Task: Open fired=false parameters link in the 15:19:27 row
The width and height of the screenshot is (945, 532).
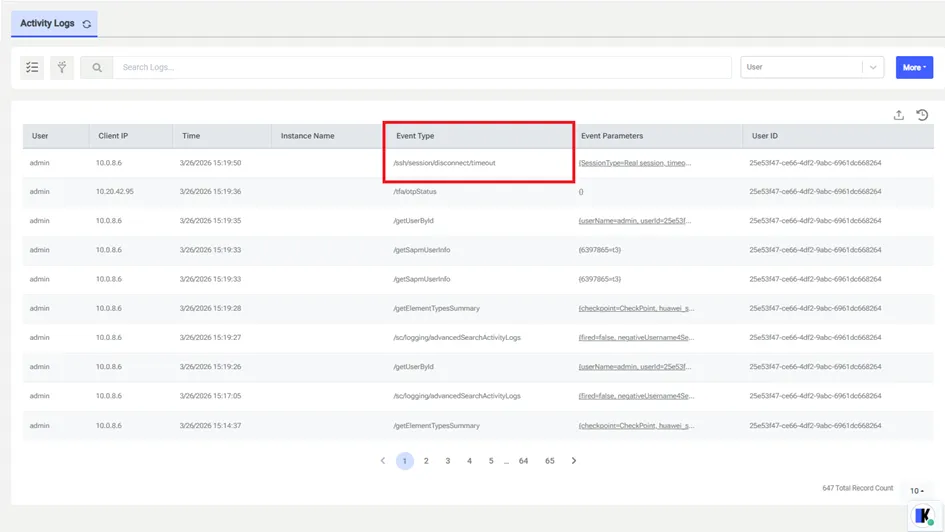Action: [x=636, y=337]
